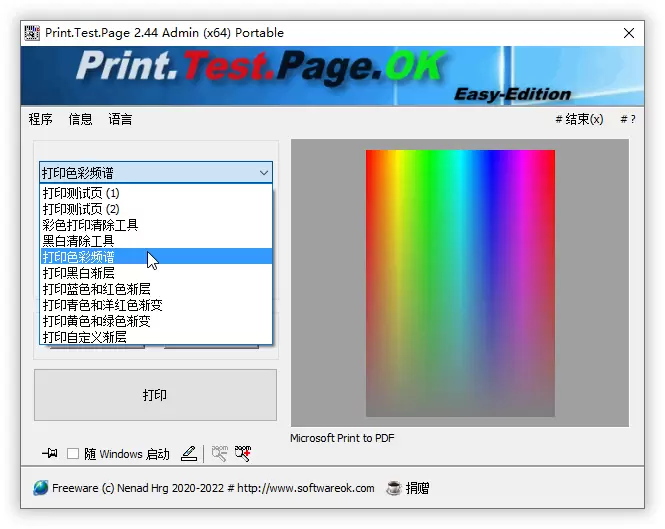This screenshot has width=665, height=529.
Task: Select 打印测试页 (2) from list
Action: point(156,209)
